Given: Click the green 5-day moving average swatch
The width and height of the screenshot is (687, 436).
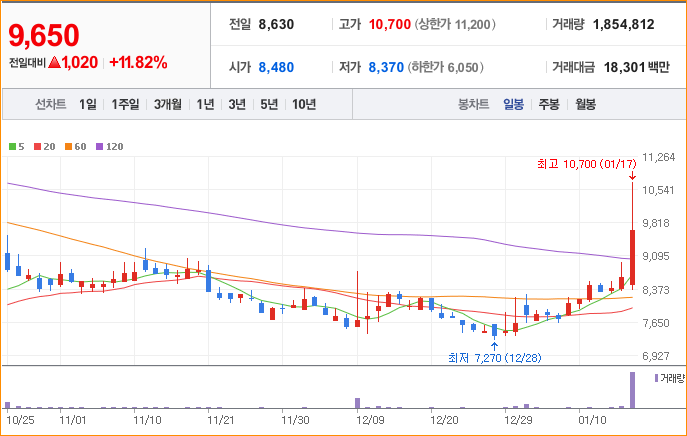Looking at the screenshot, I should pos(12,147).
